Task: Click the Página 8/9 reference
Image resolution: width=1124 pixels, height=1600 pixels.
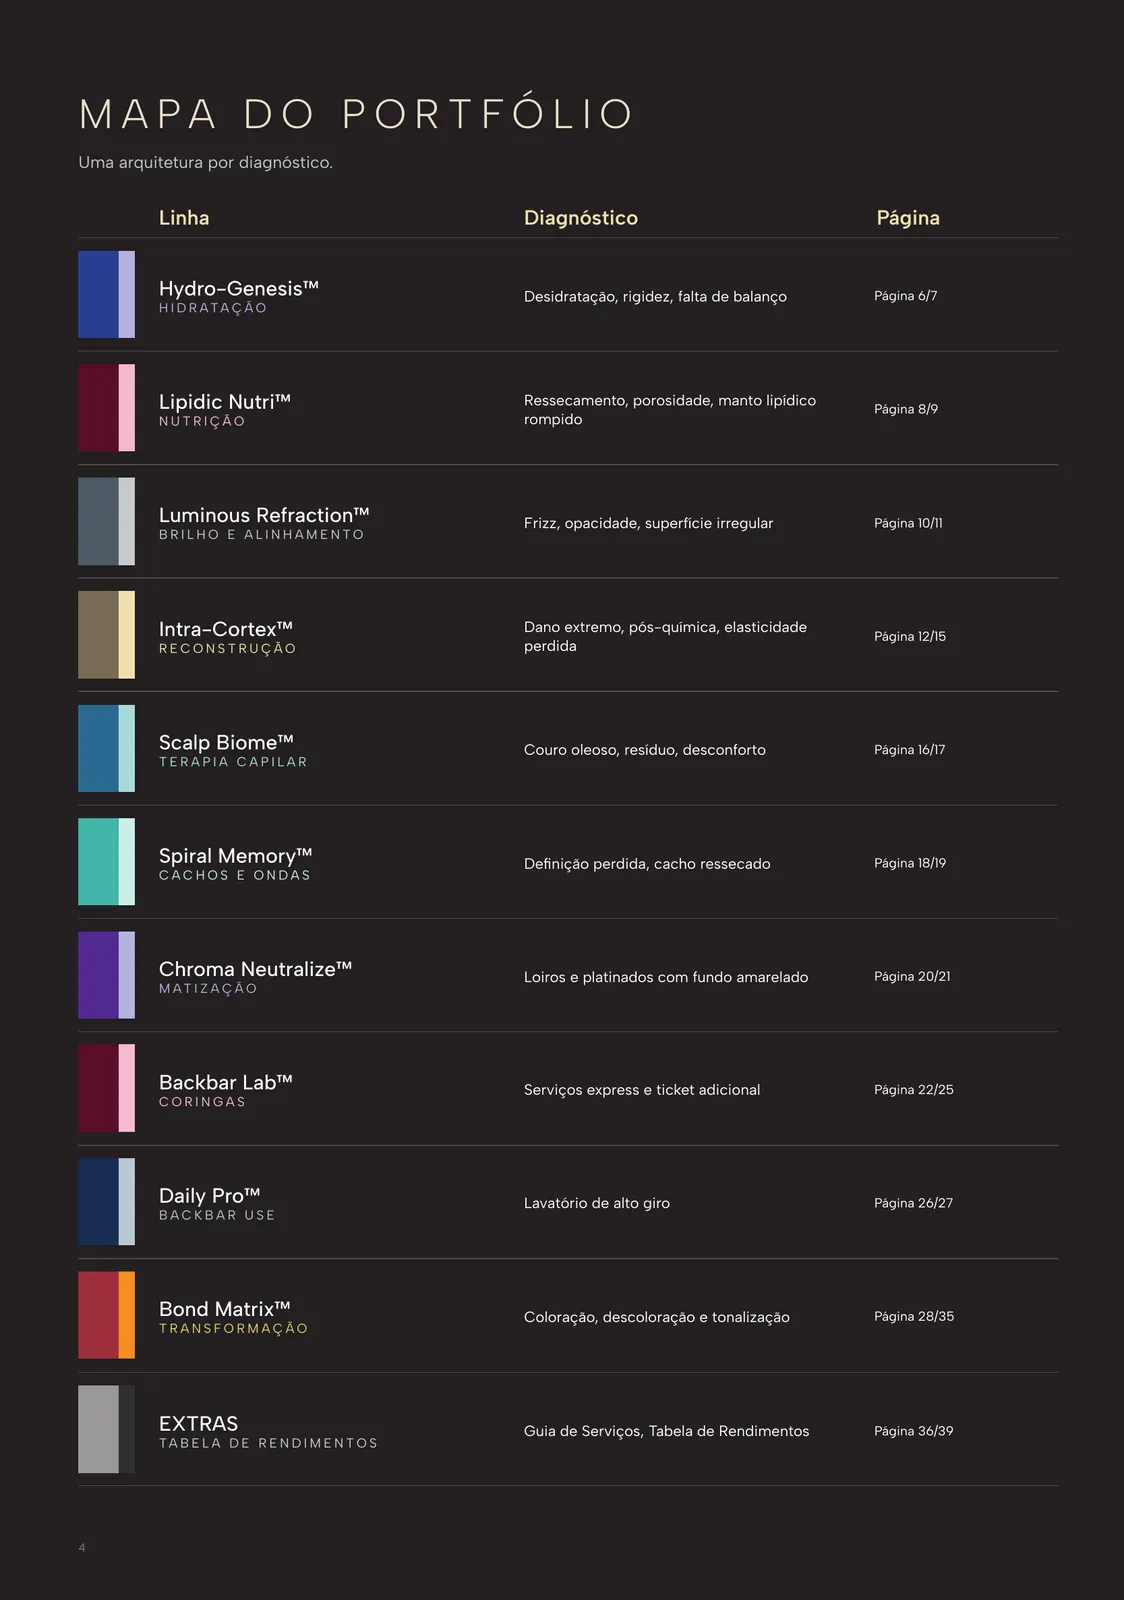Action: (x=906, y=409)
